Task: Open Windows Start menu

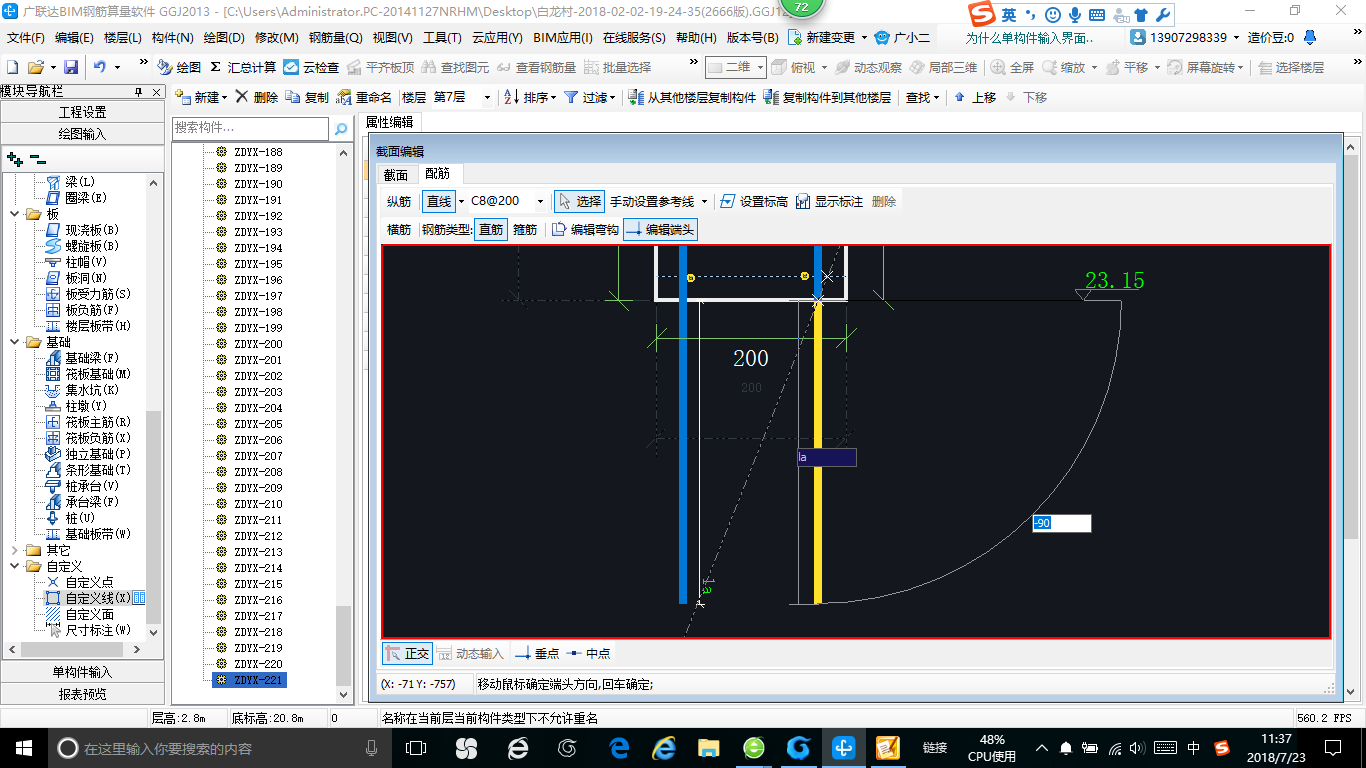Action: [23, 747]
